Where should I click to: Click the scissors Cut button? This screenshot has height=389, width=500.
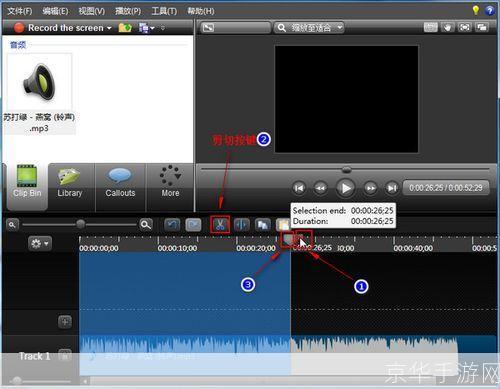220,225
